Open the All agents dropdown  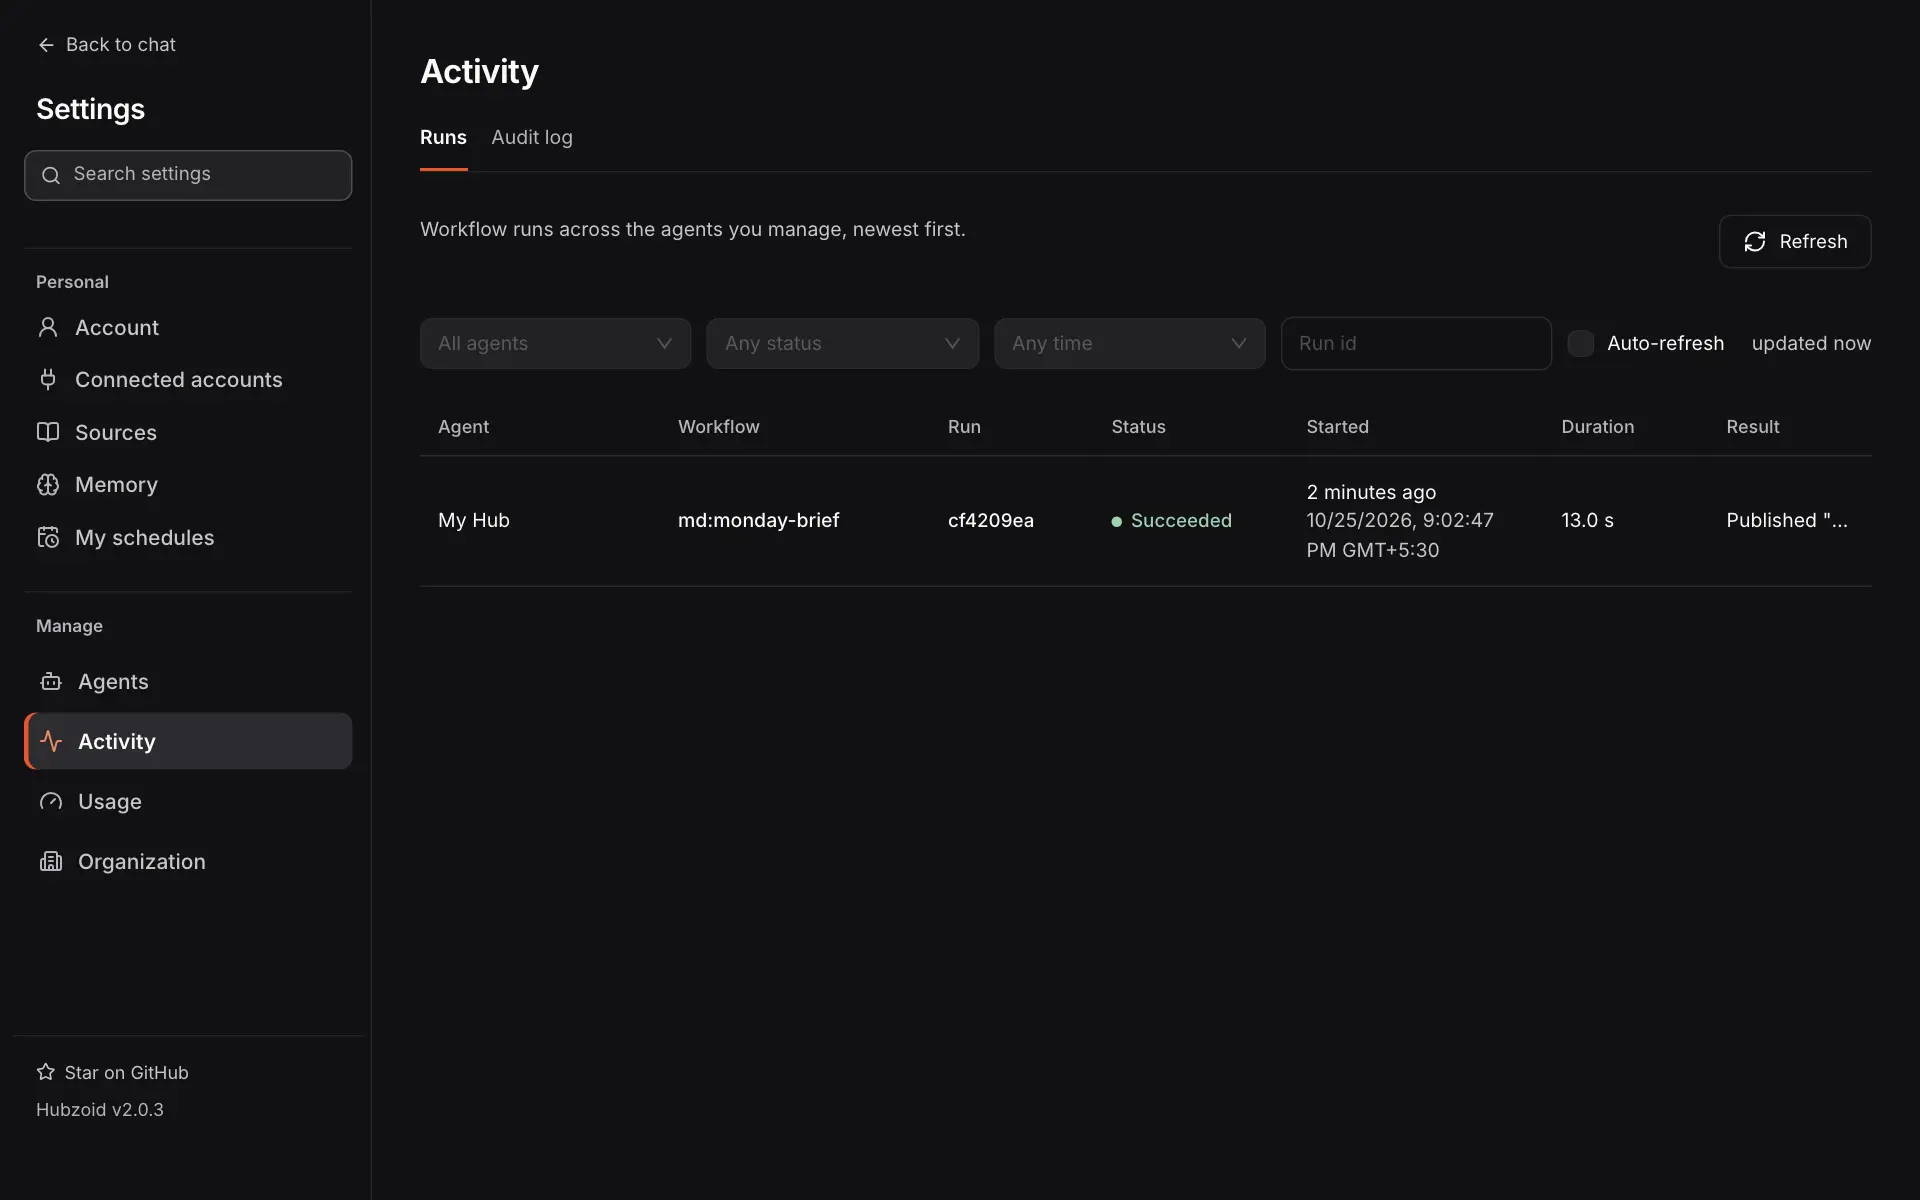[555, 343]
